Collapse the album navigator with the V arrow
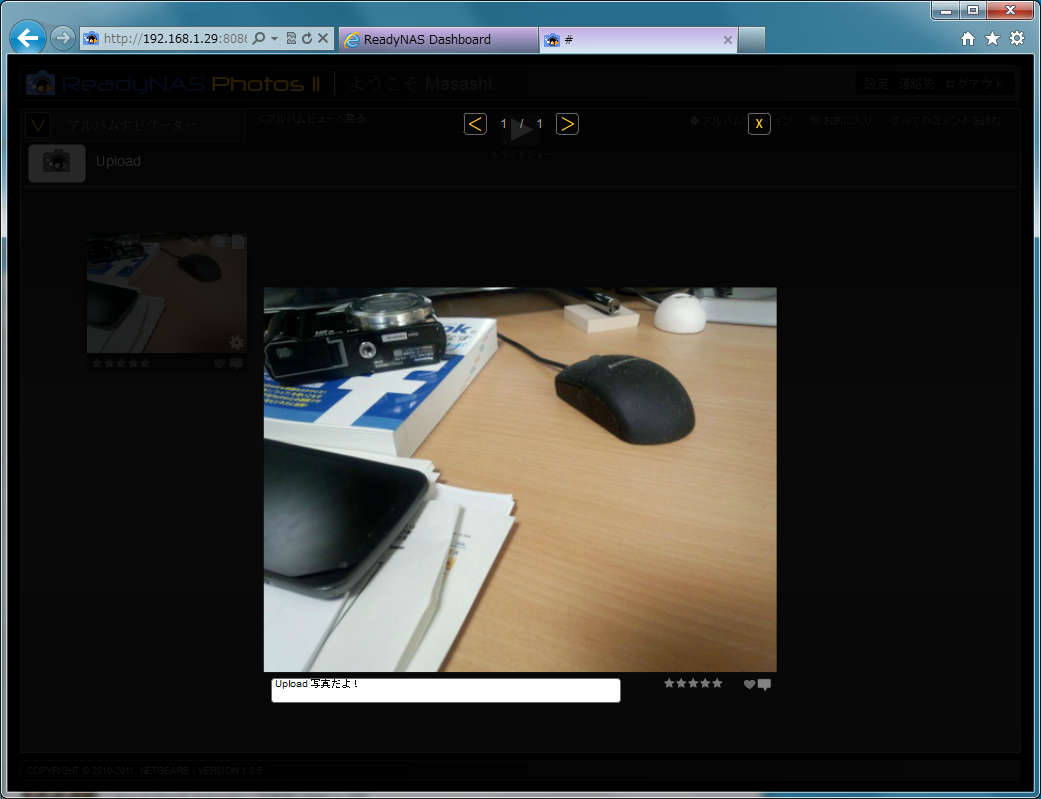Image resolution: width=1041 pixels, height=799 pixels. click(38, 126)
